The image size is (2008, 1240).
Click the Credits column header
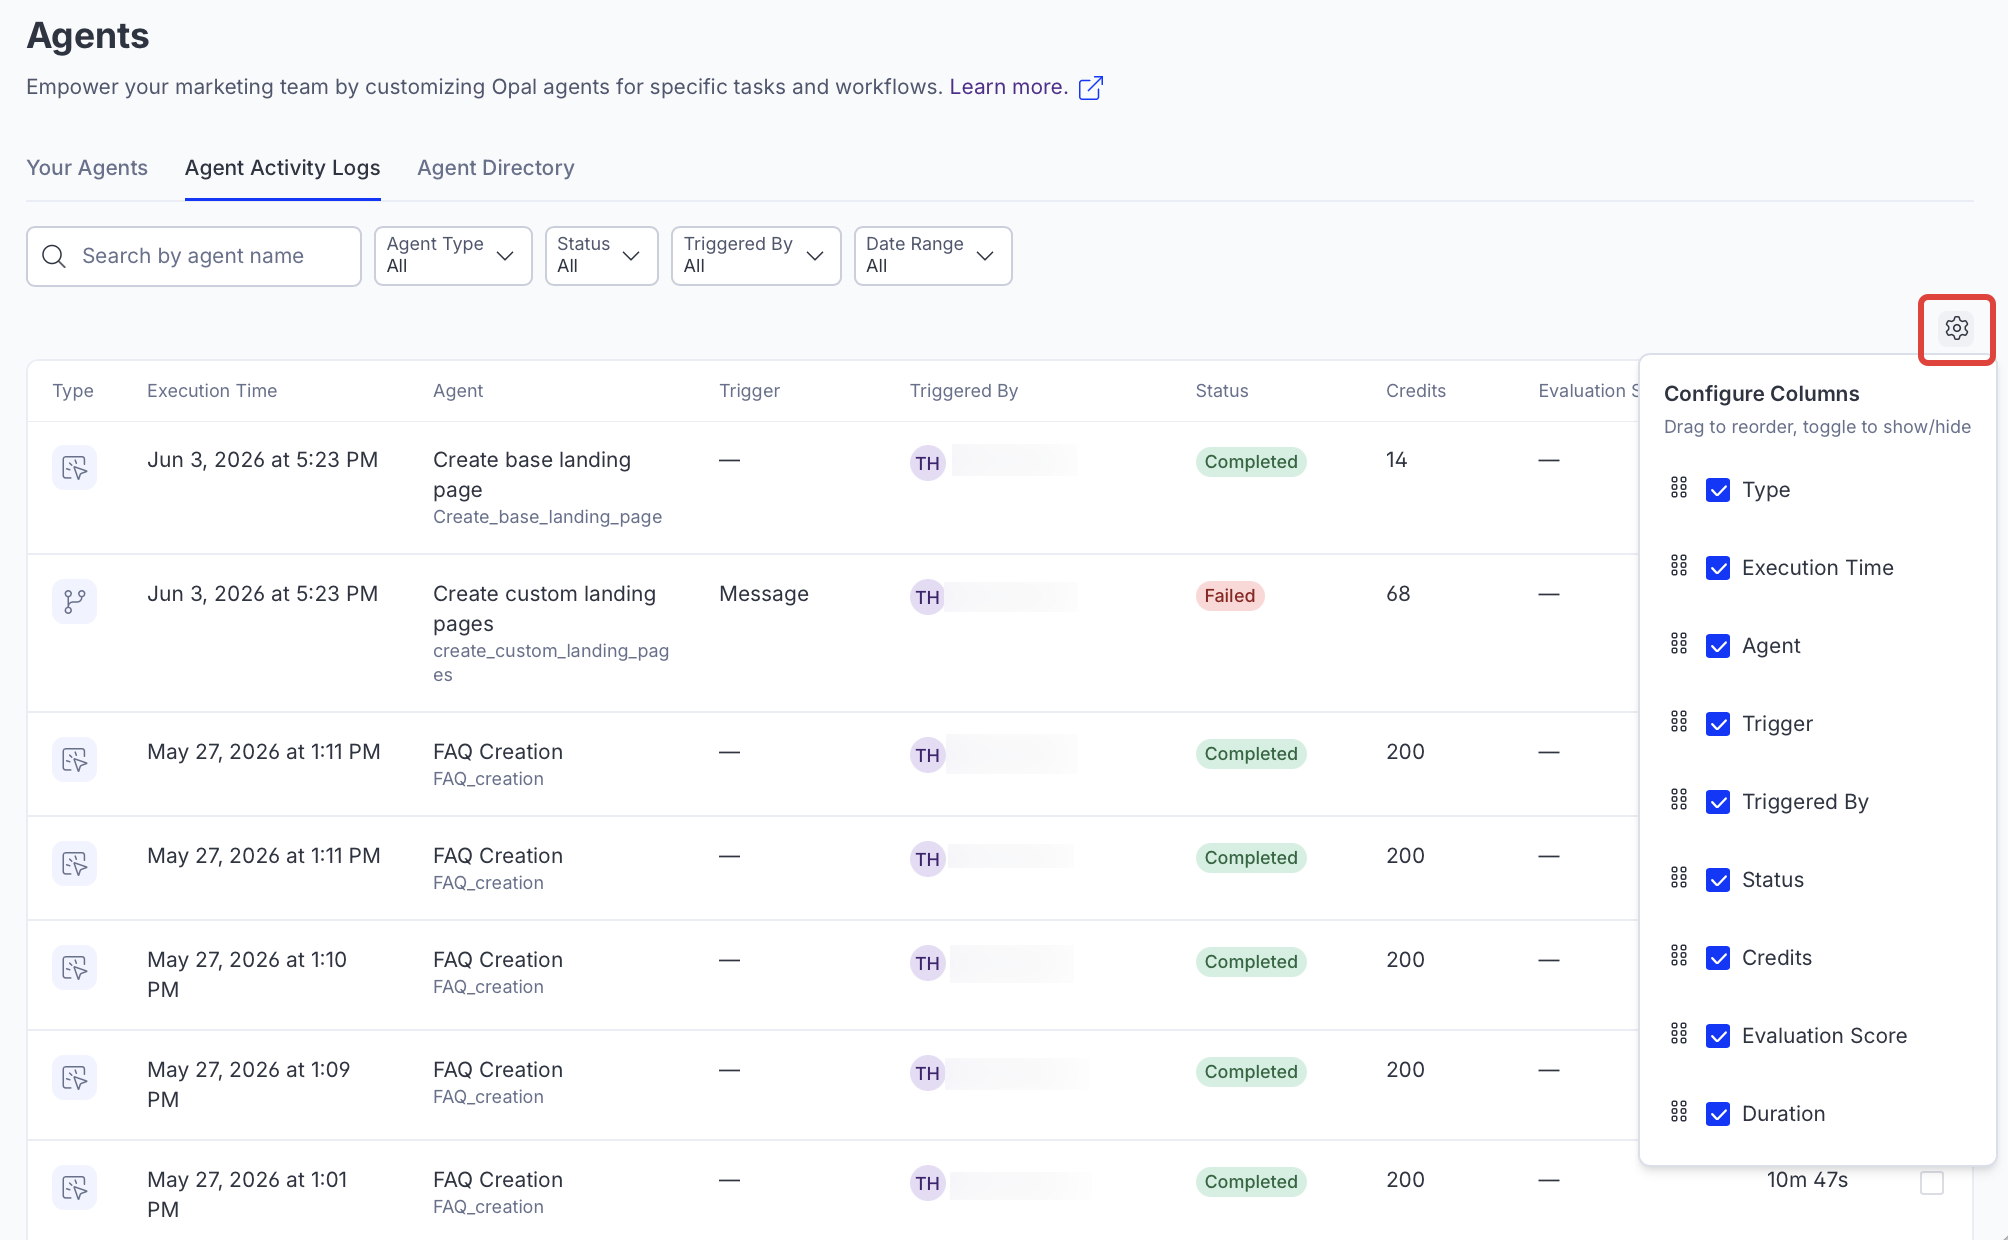point(1416,391)
